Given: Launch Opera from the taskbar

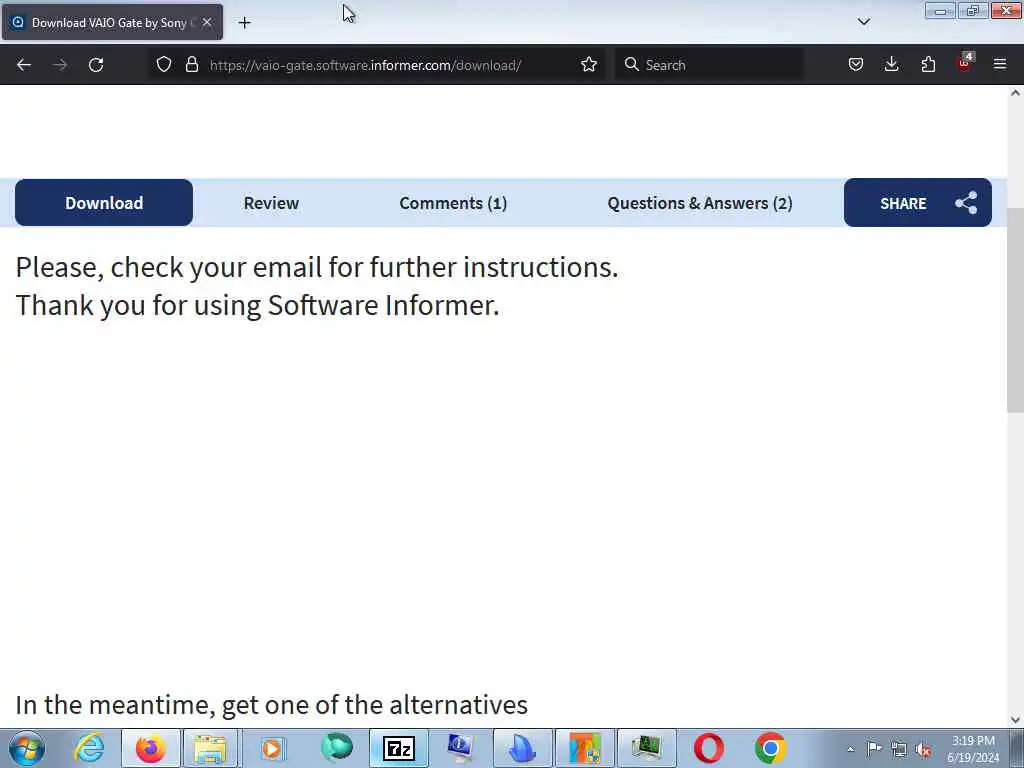Looking at the screenshot, I should (709, 748).
